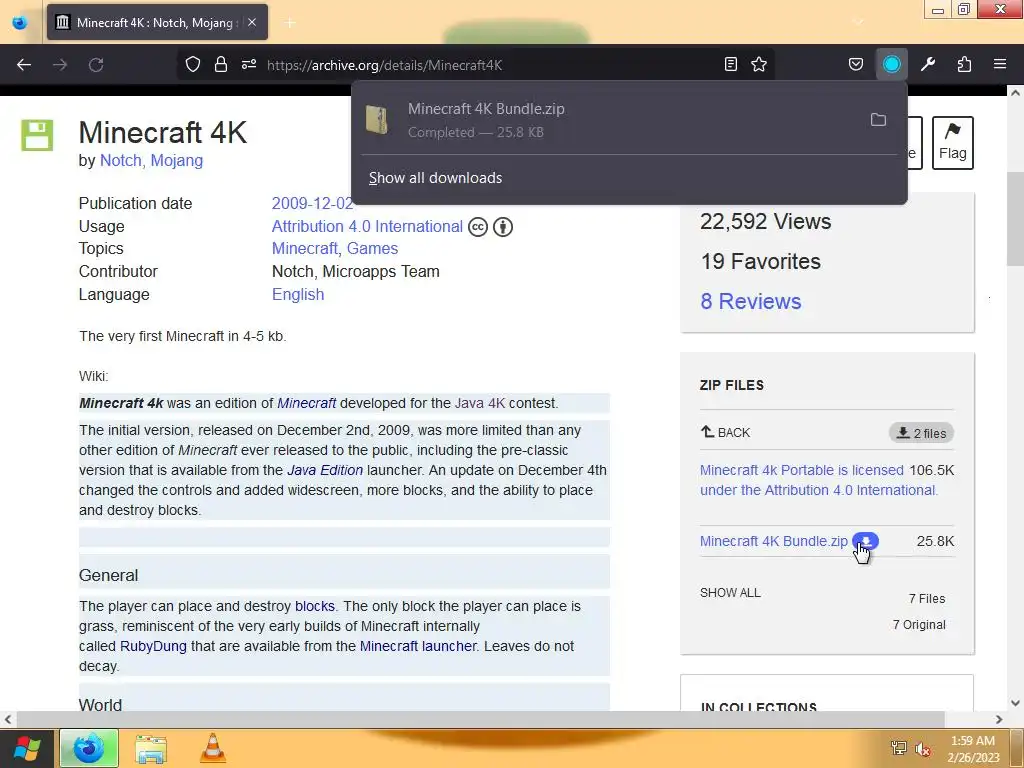Click the taskbar clock showing 1:59 AM
The image size is (1024, 768).
coord(973,749)
